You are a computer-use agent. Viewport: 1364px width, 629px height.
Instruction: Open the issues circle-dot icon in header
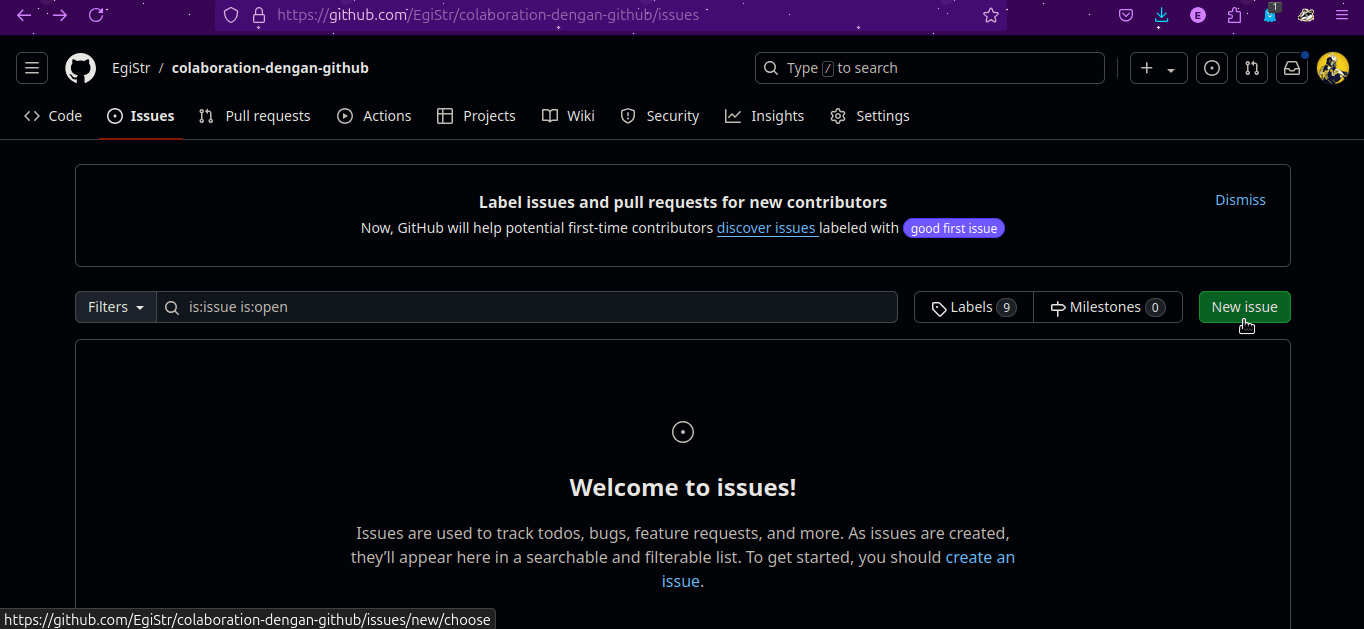[x=1212, y=68]
